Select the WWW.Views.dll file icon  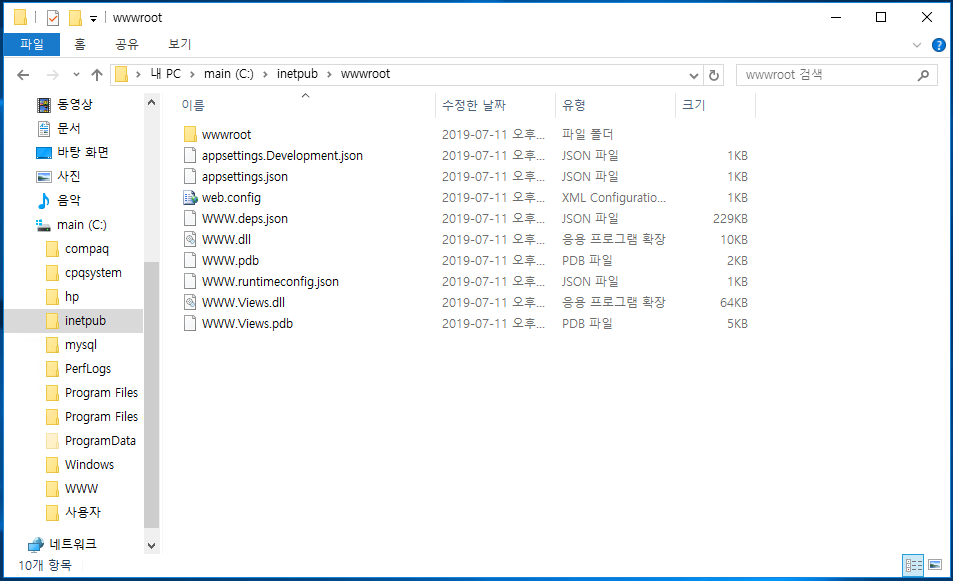click(x=190, y=302)
